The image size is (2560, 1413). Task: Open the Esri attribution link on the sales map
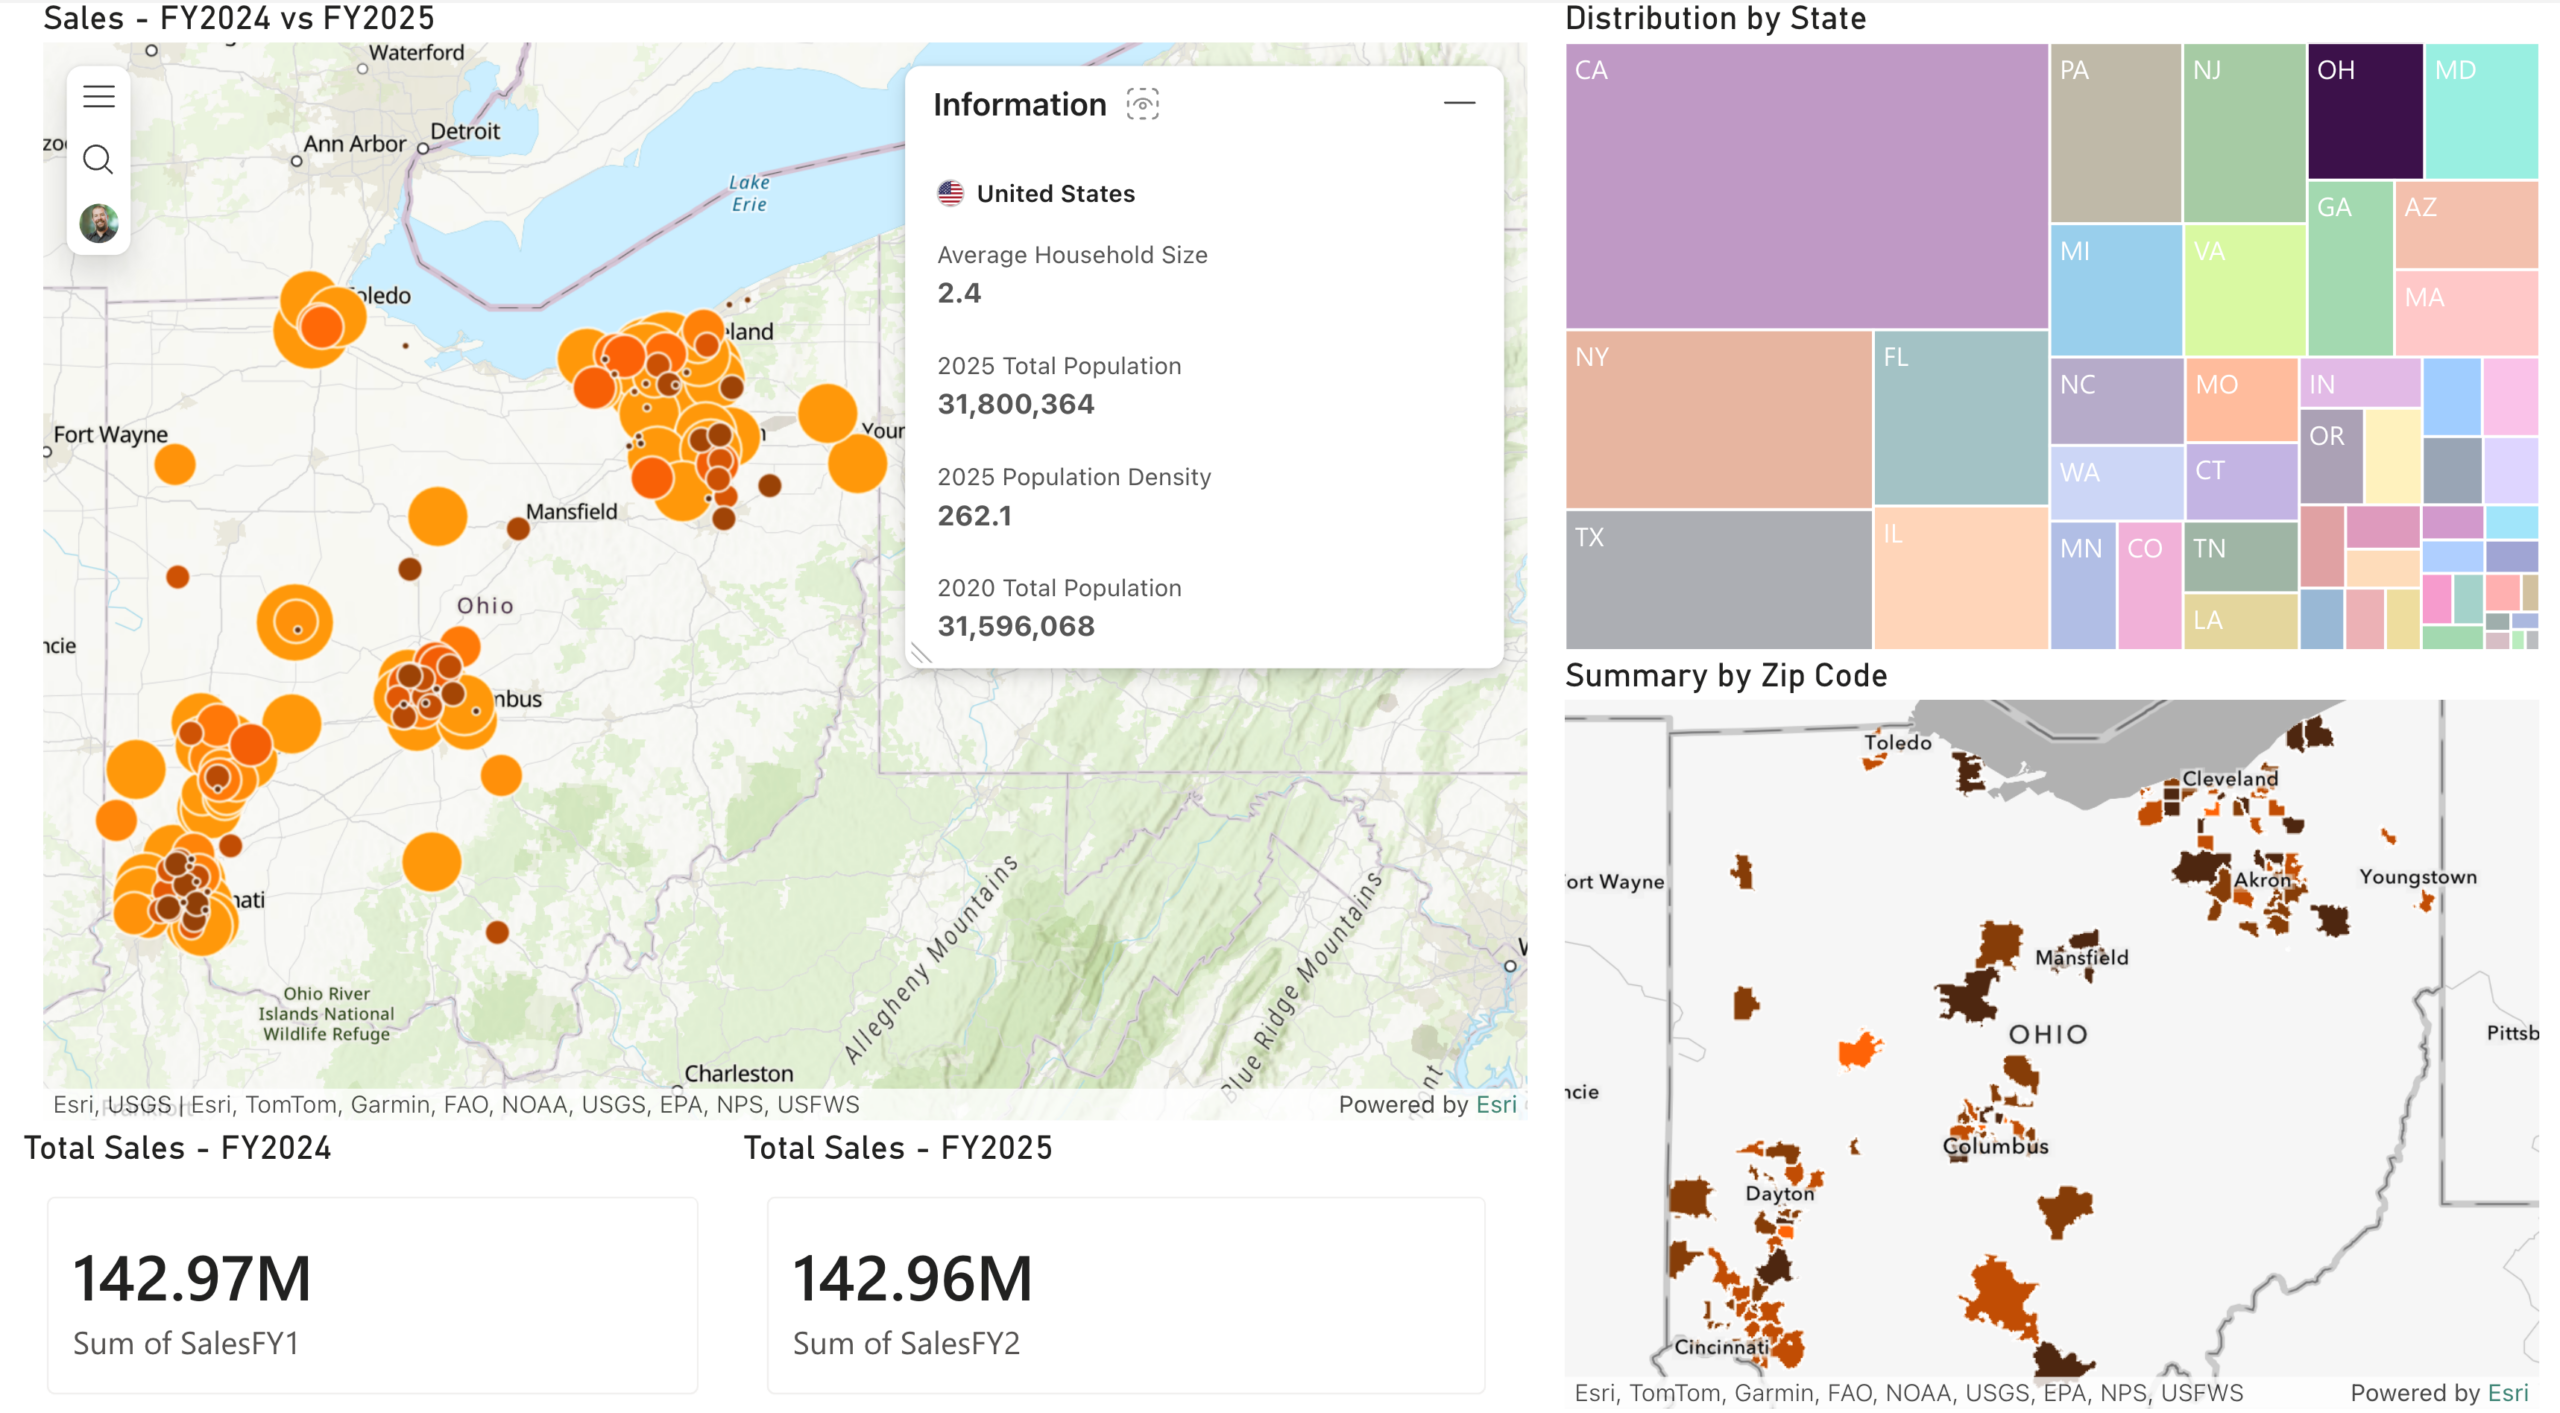(x=1496, y=1104)
